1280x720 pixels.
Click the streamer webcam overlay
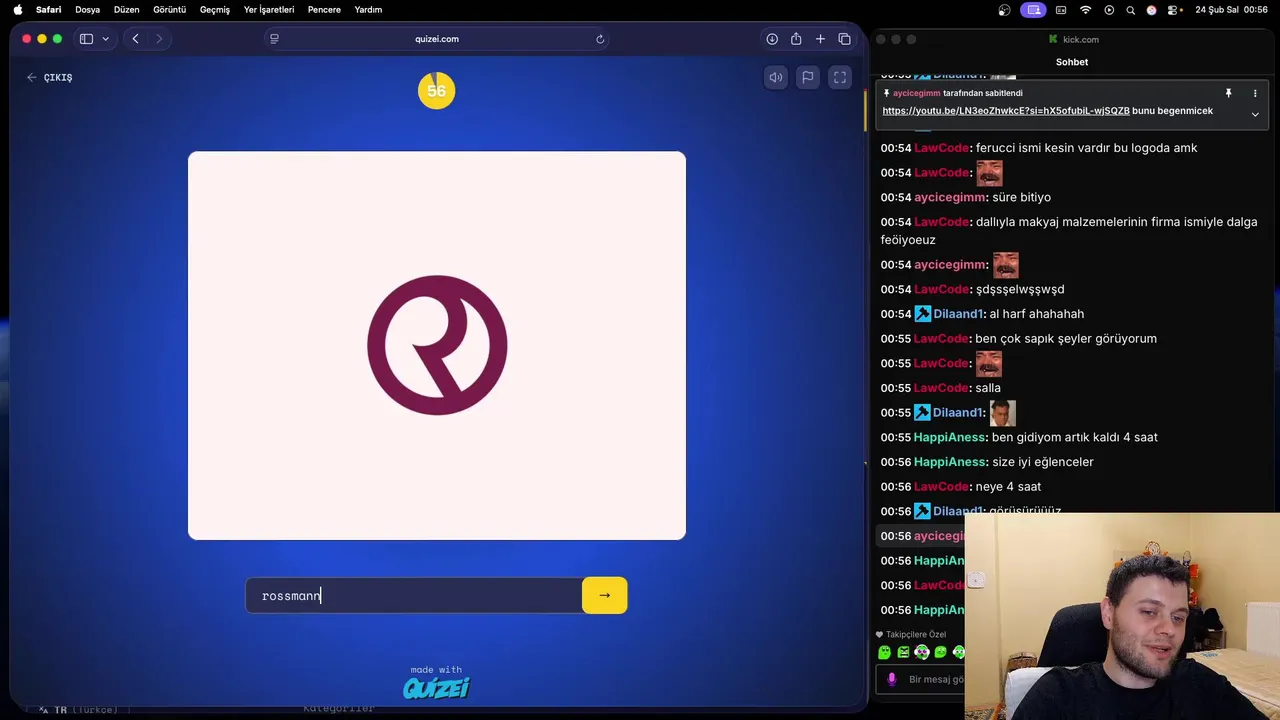pyautogui.click(x=1122, y=616)
